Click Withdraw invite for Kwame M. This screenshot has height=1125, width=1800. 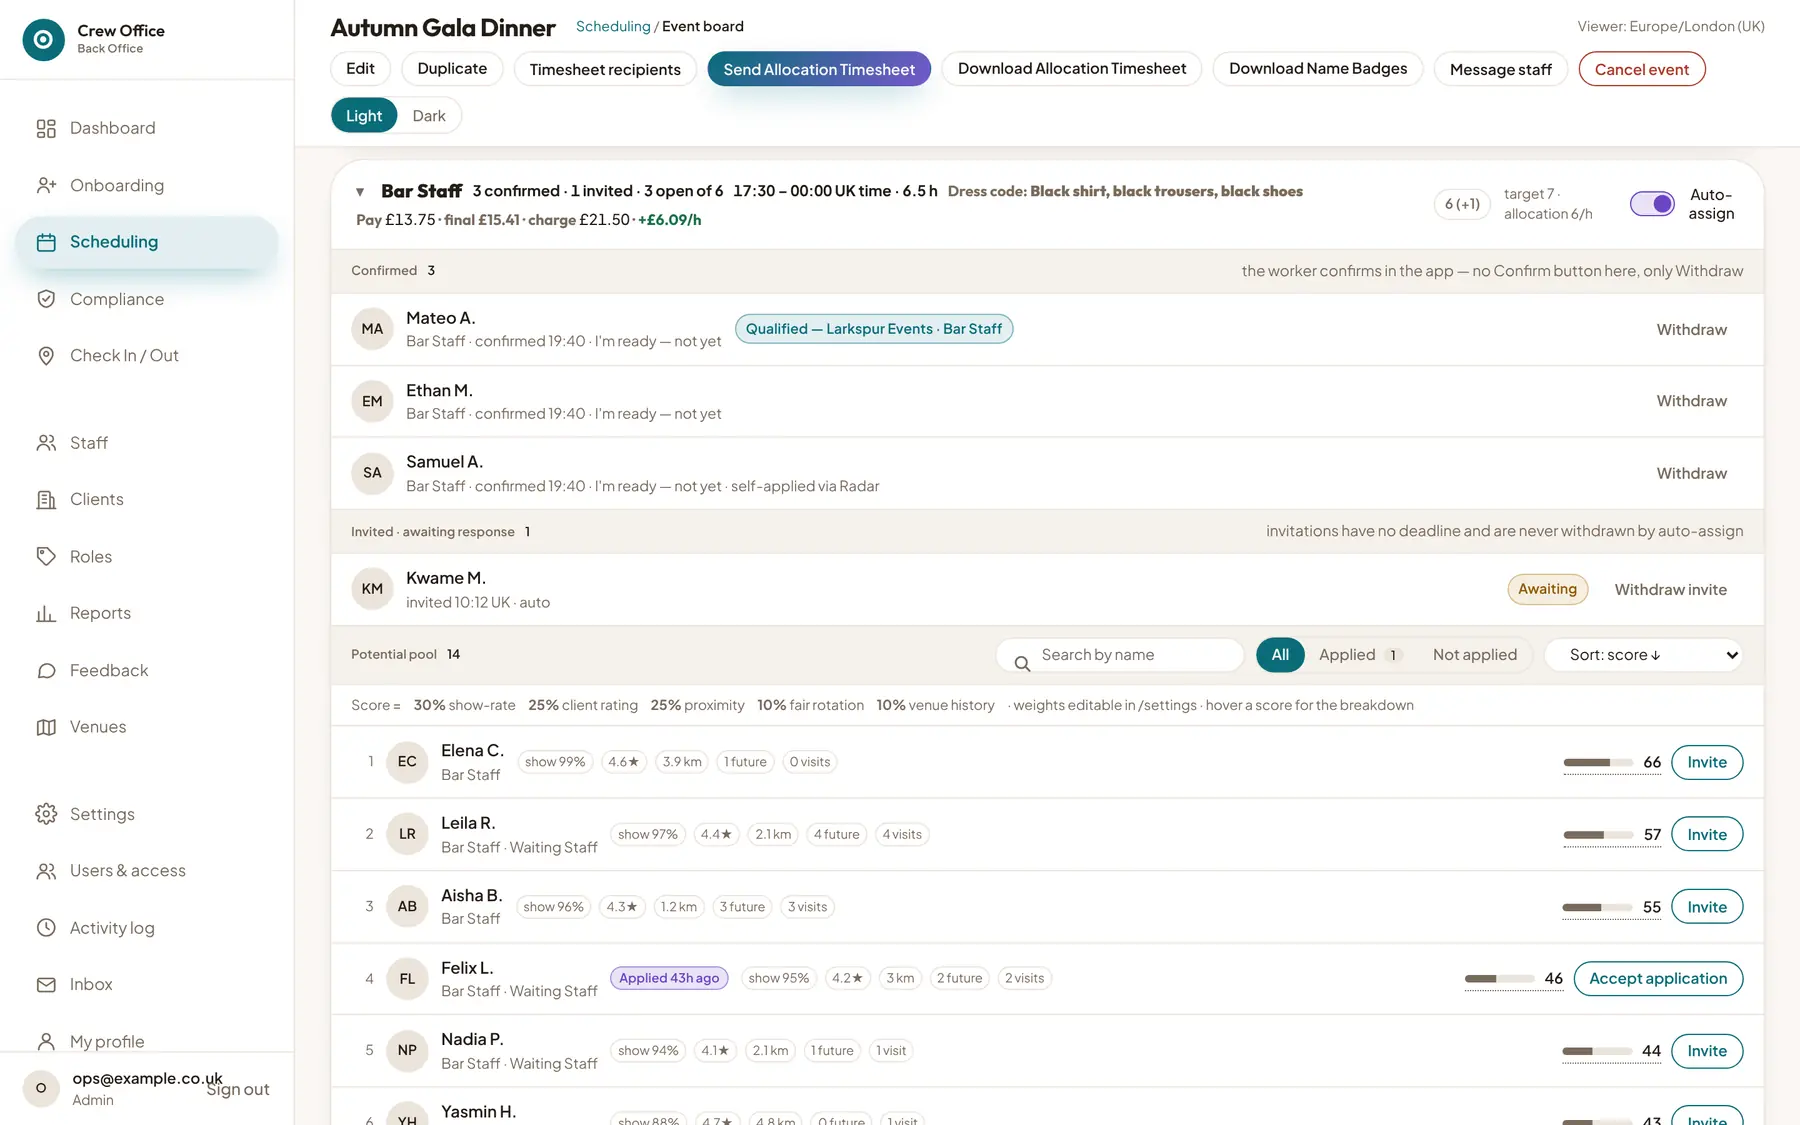pyautogui.click(x=1670, y=590)
